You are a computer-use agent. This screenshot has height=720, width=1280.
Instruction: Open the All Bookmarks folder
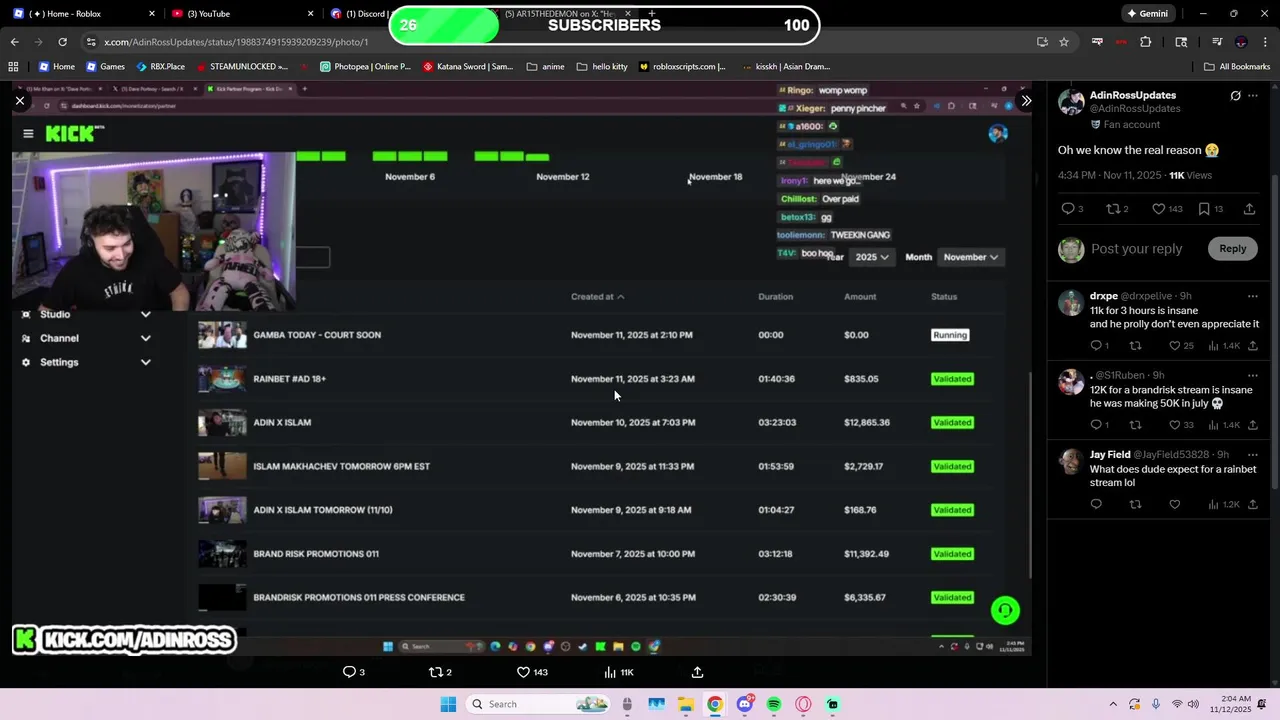(1237, 67)
